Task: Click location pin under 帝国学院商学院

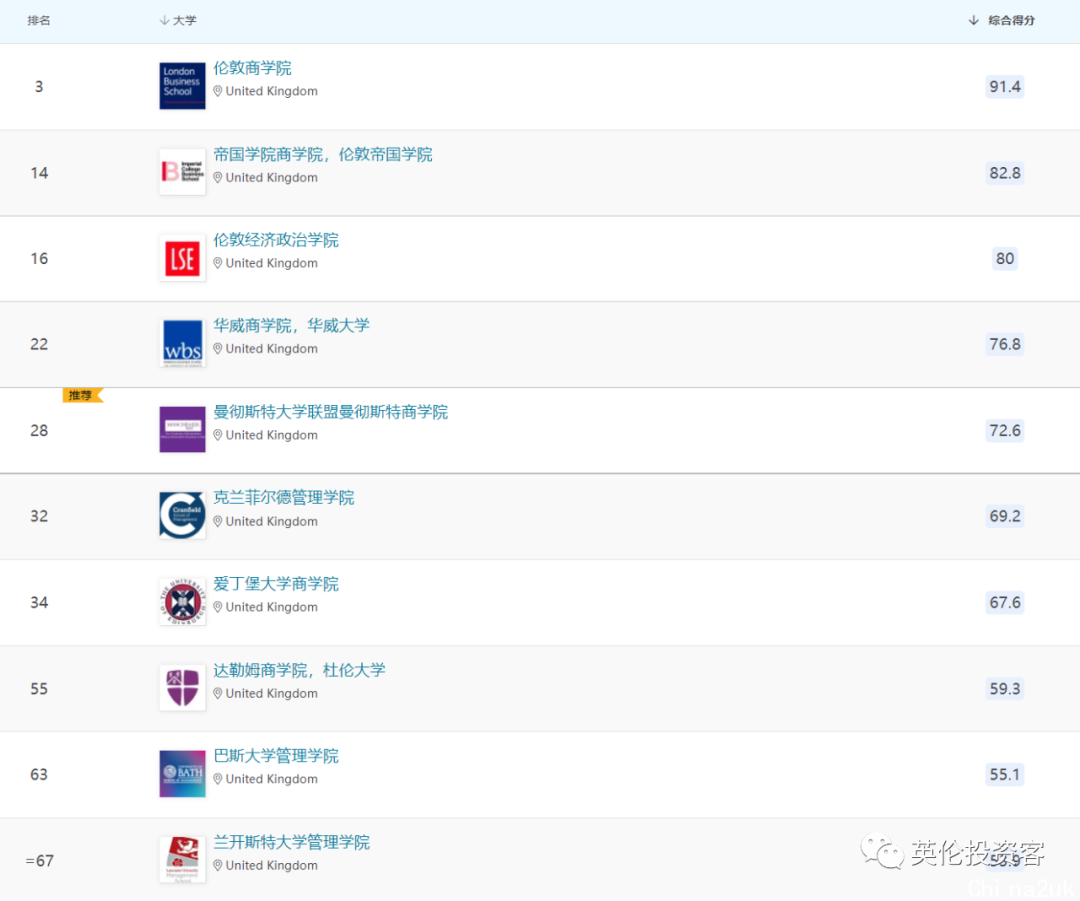Action: 218,178
